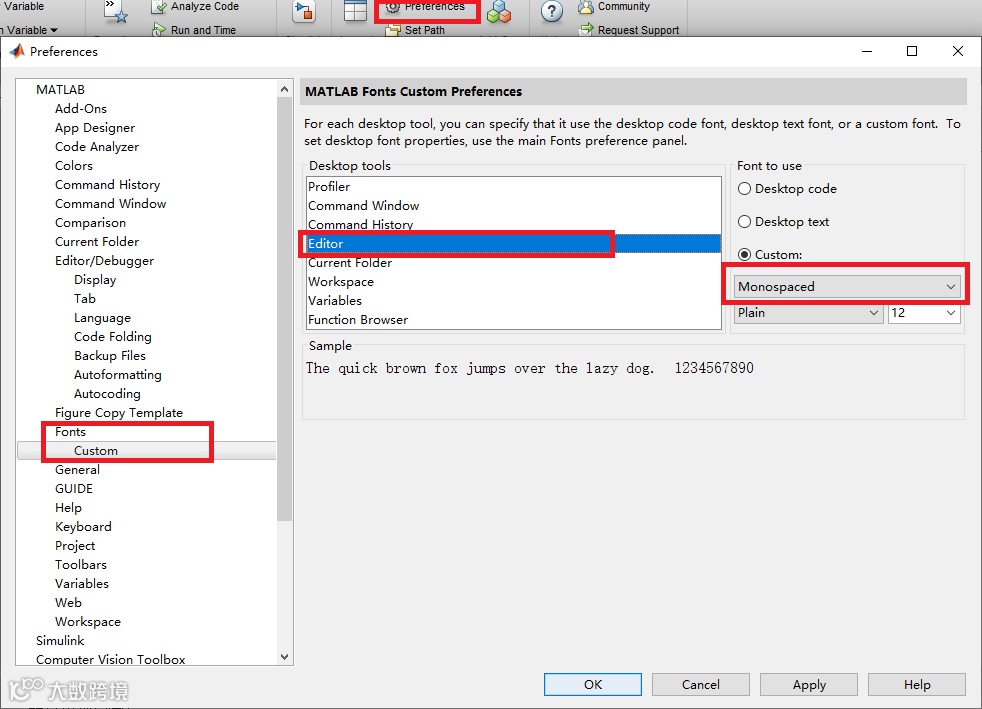Screen dimensions: 982x709
Task: Click the tree scrollbar up arrow
Action: (x=284, y=89)
